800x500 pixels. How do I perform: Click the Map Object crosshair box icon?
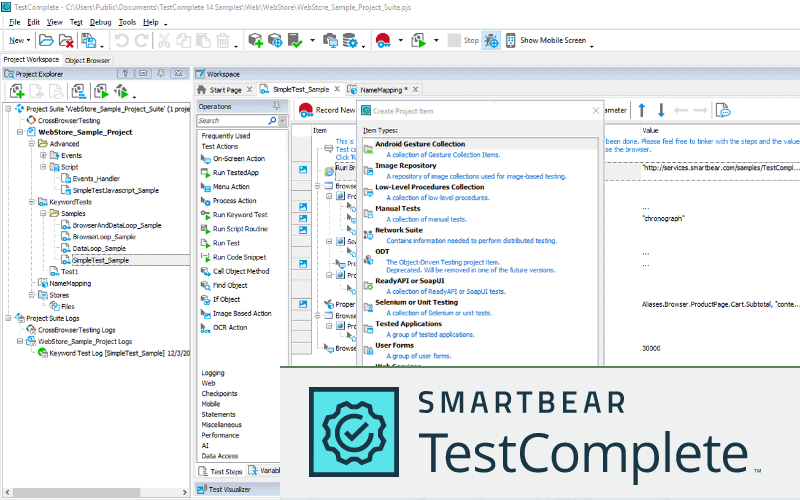tap(275, 40)
